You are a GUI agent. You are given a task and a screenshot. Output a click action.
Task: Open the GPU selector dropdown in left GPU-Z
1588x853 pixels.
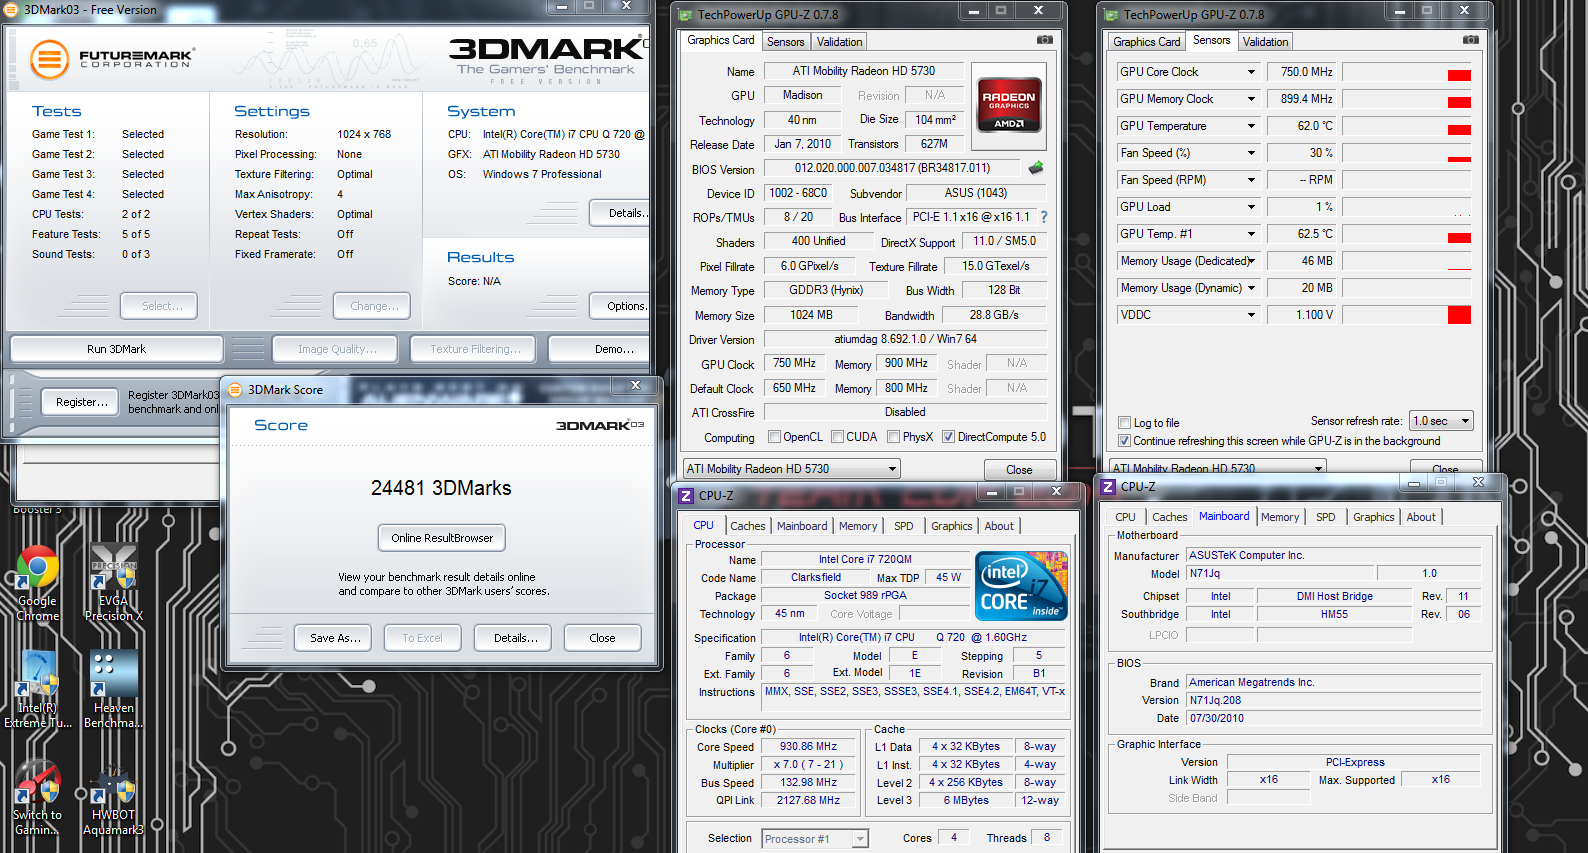pos(791,468)
